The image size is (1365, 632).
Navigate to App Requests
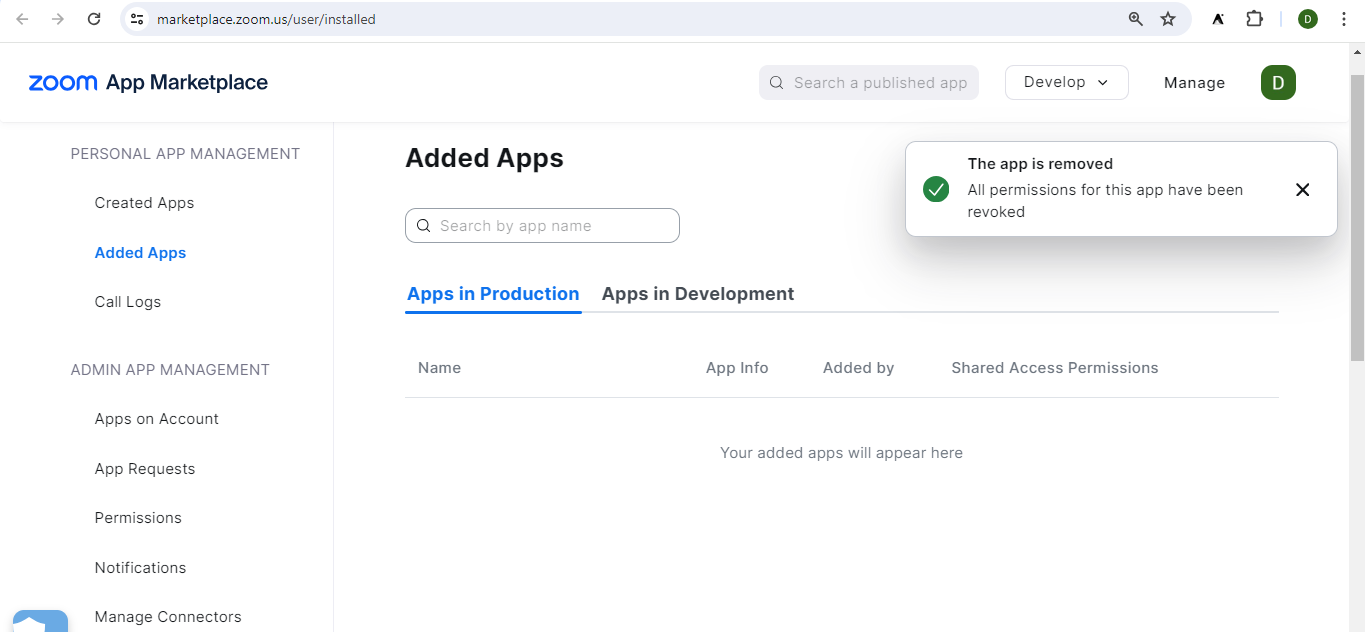coord(144,469)
